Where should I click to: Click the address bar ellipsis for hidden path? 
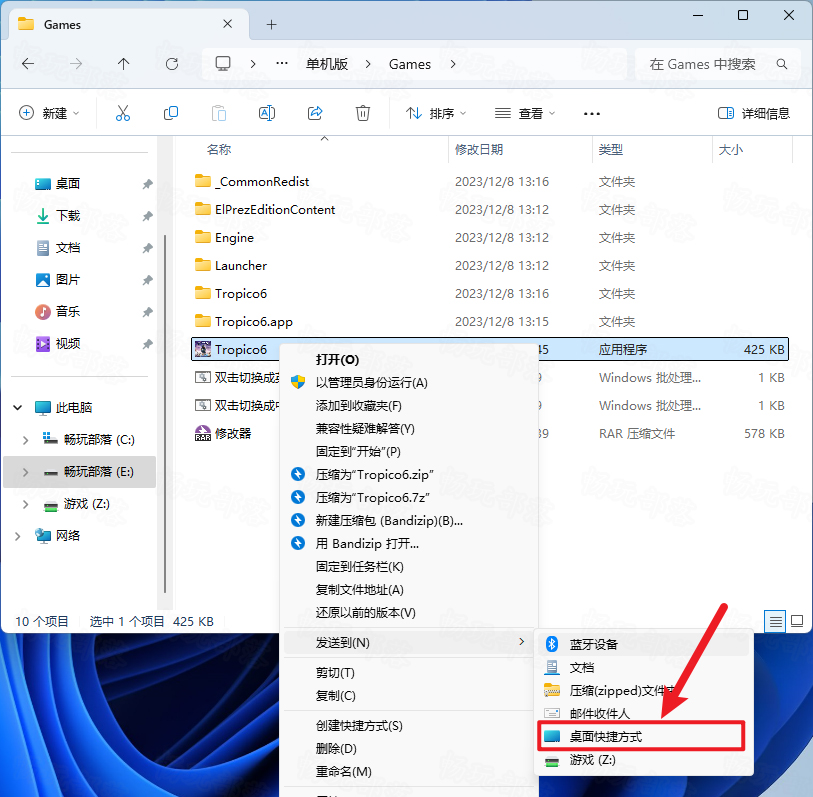(x=282, y=63)
